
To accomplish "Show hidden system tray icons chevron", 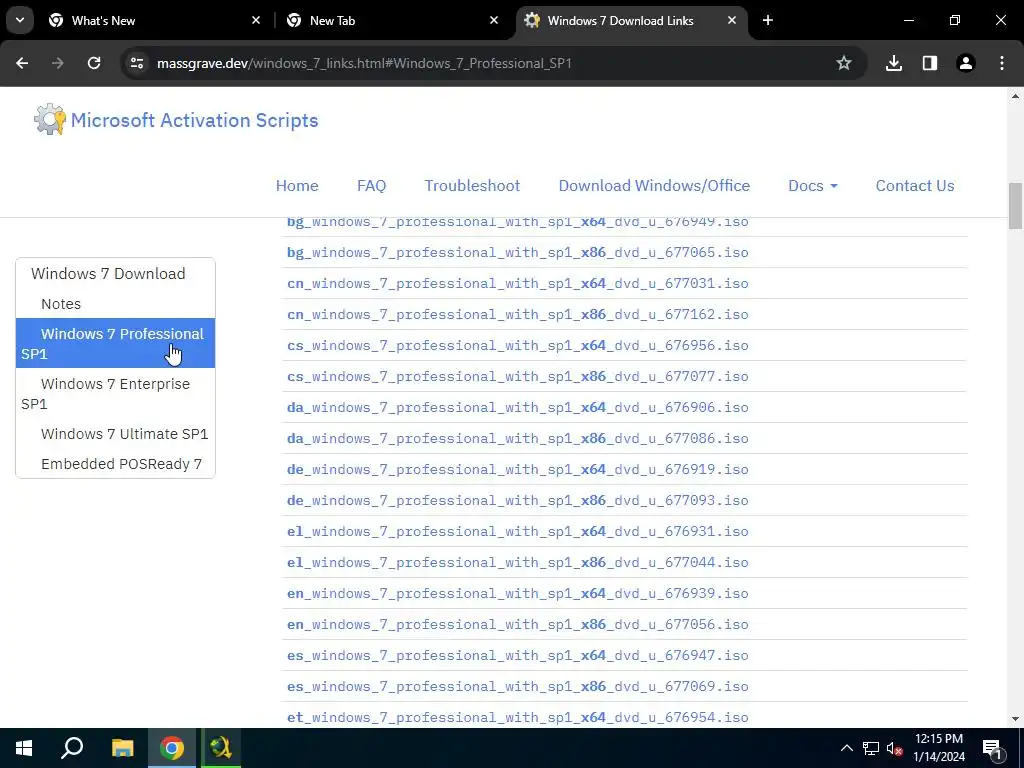I will coord(846,748).
